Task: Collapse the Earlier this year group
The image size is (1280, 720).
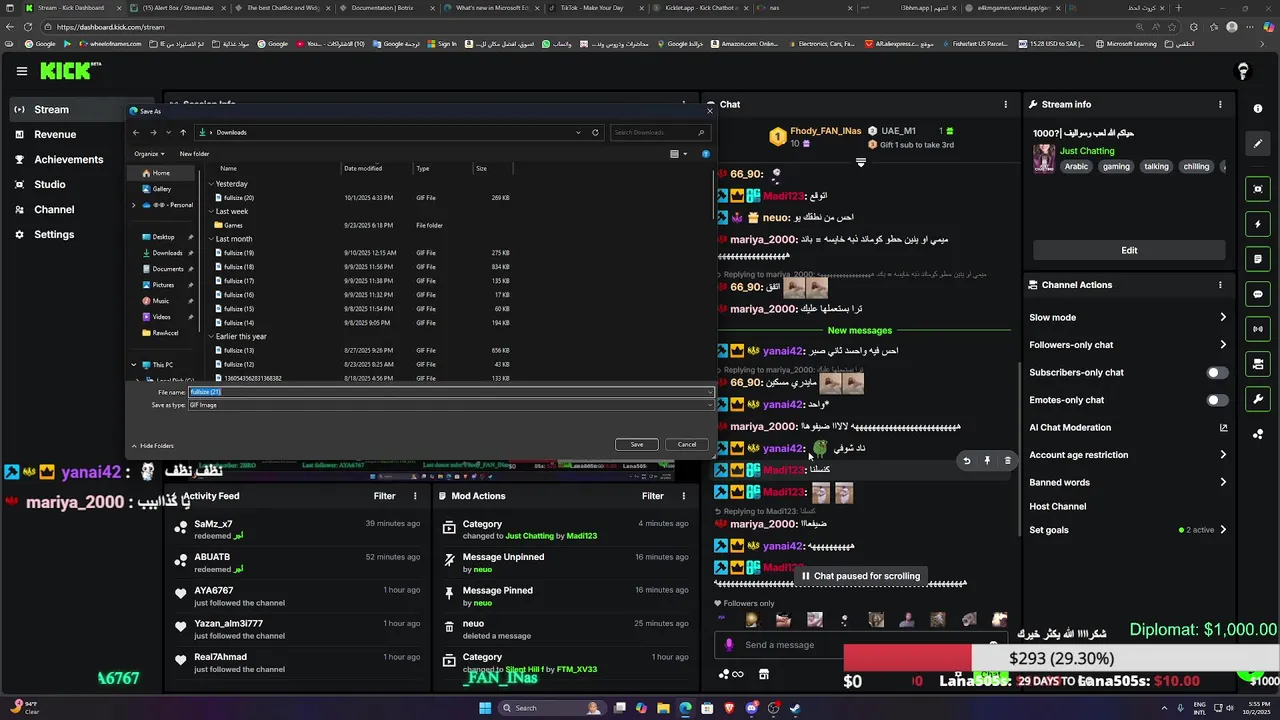Action: 212,336
